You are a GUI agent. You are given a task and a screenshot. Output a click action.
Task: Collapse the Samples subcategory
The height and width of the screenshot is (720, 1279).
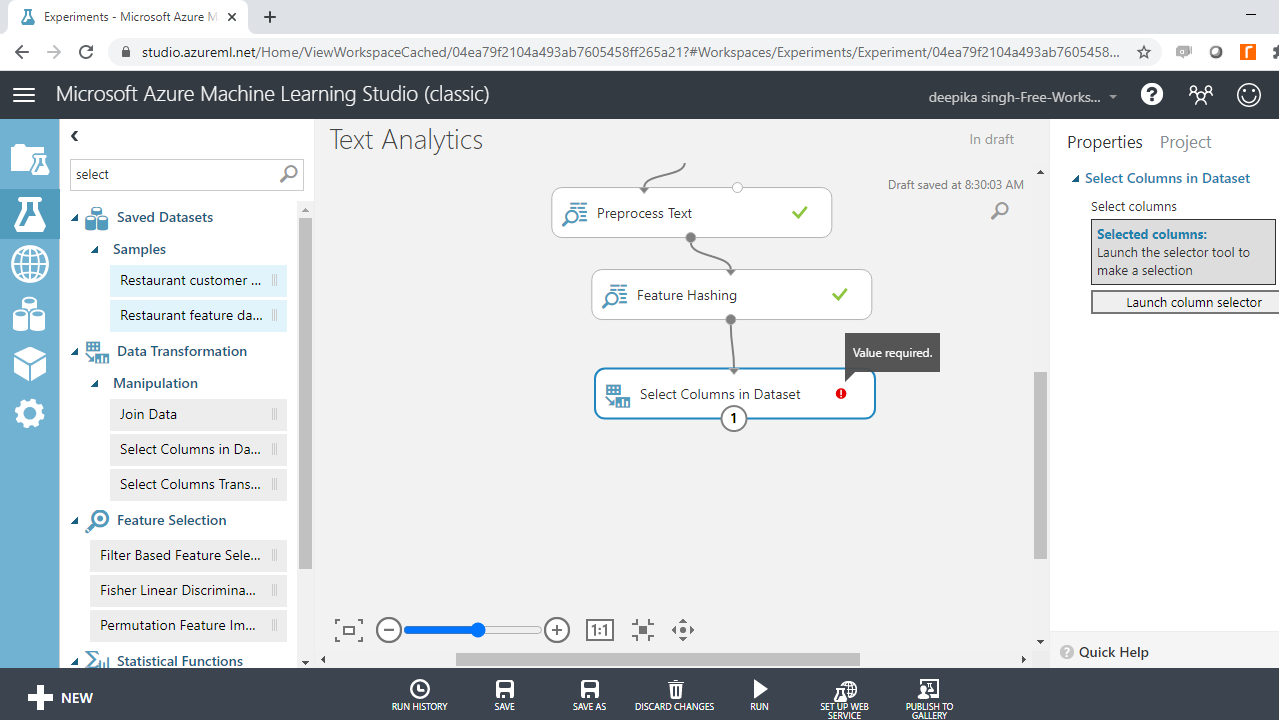(94, 249)
